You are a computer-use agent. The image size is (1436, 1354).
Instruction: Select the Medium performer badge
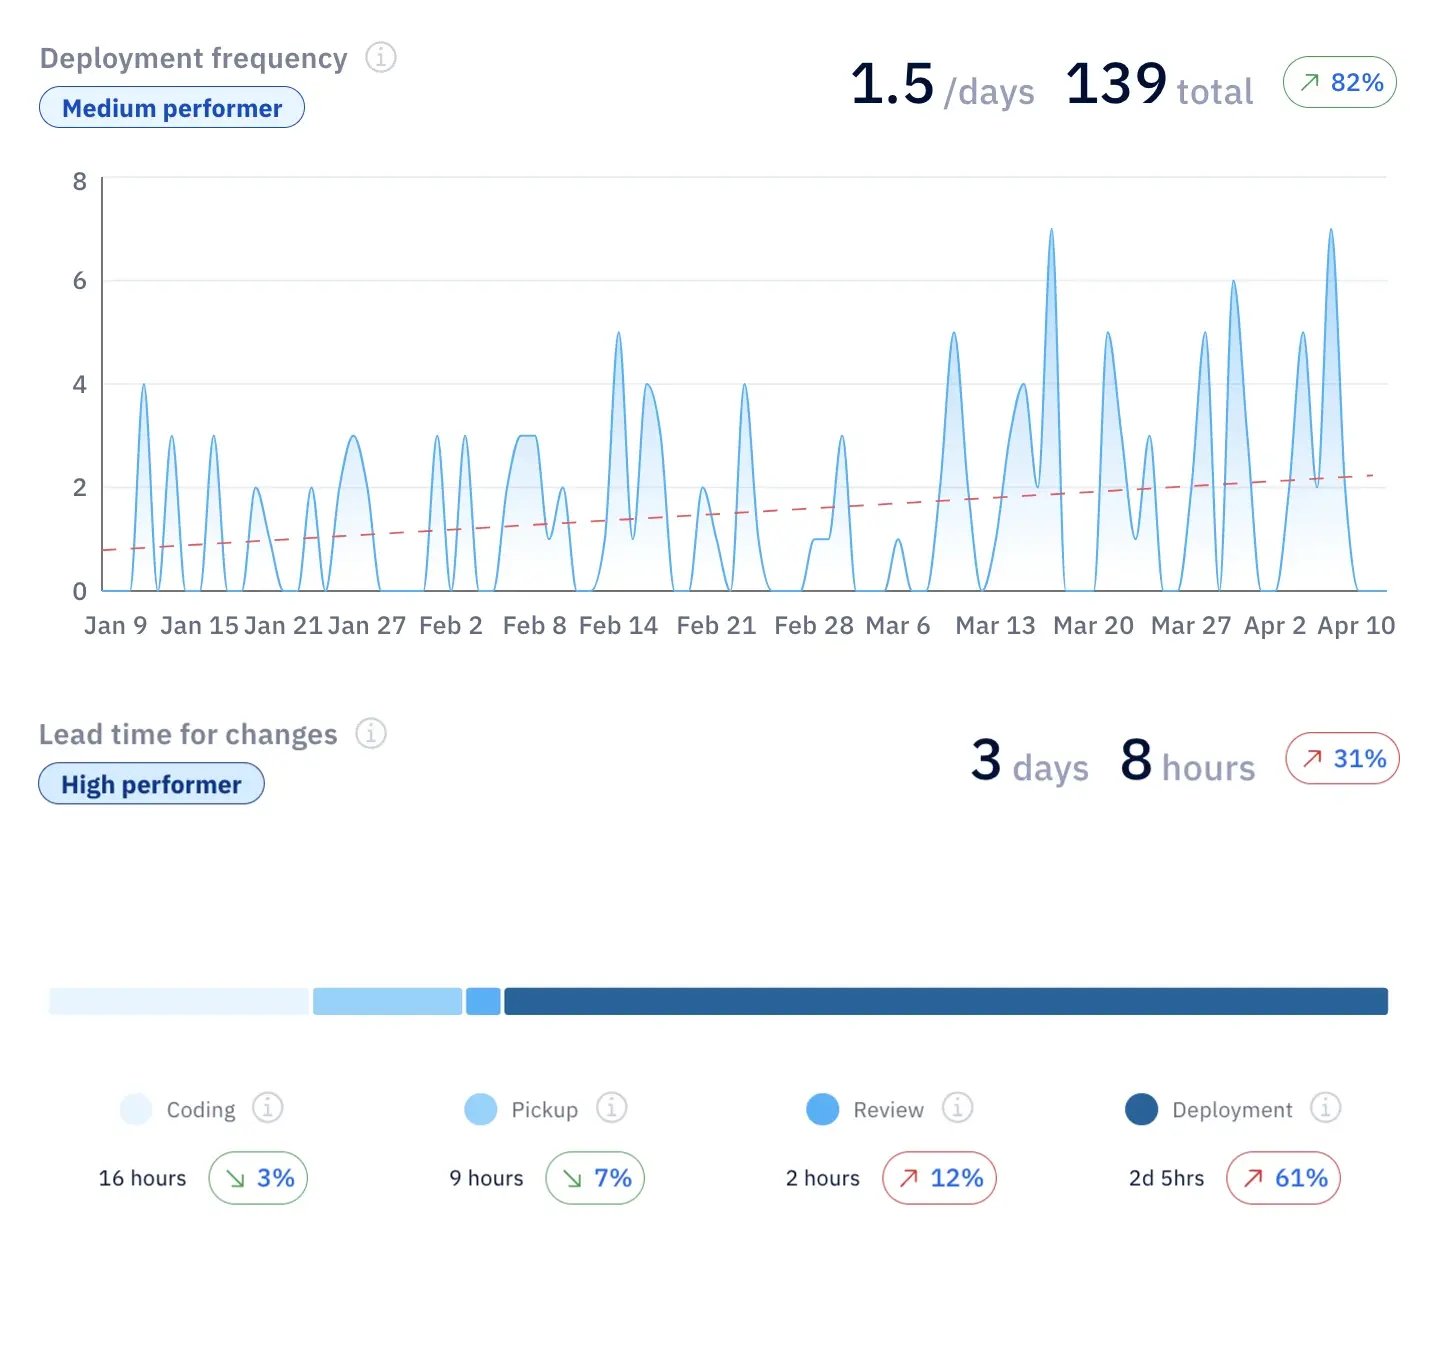171,107
